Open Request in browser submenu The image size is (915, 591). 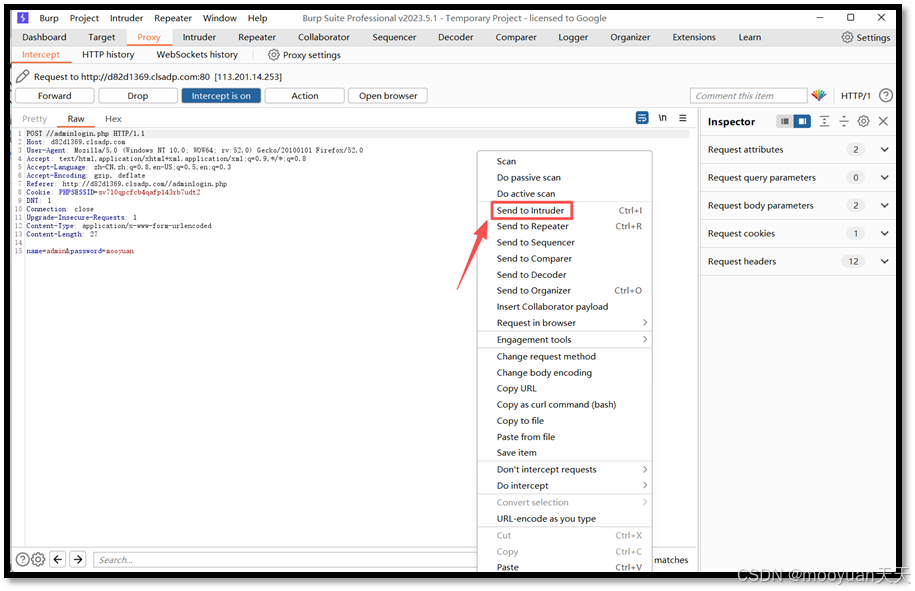coord(564,323)
